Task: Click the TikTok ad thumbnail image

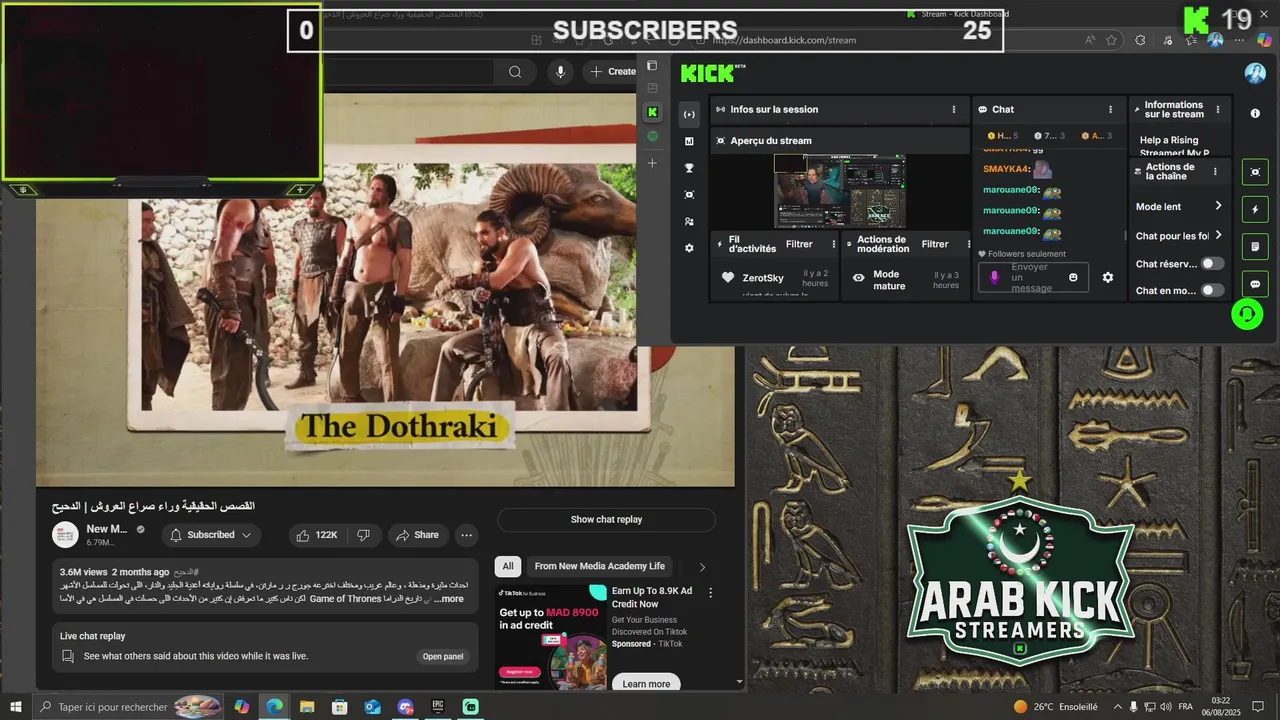Action: (x=550, y=637)
